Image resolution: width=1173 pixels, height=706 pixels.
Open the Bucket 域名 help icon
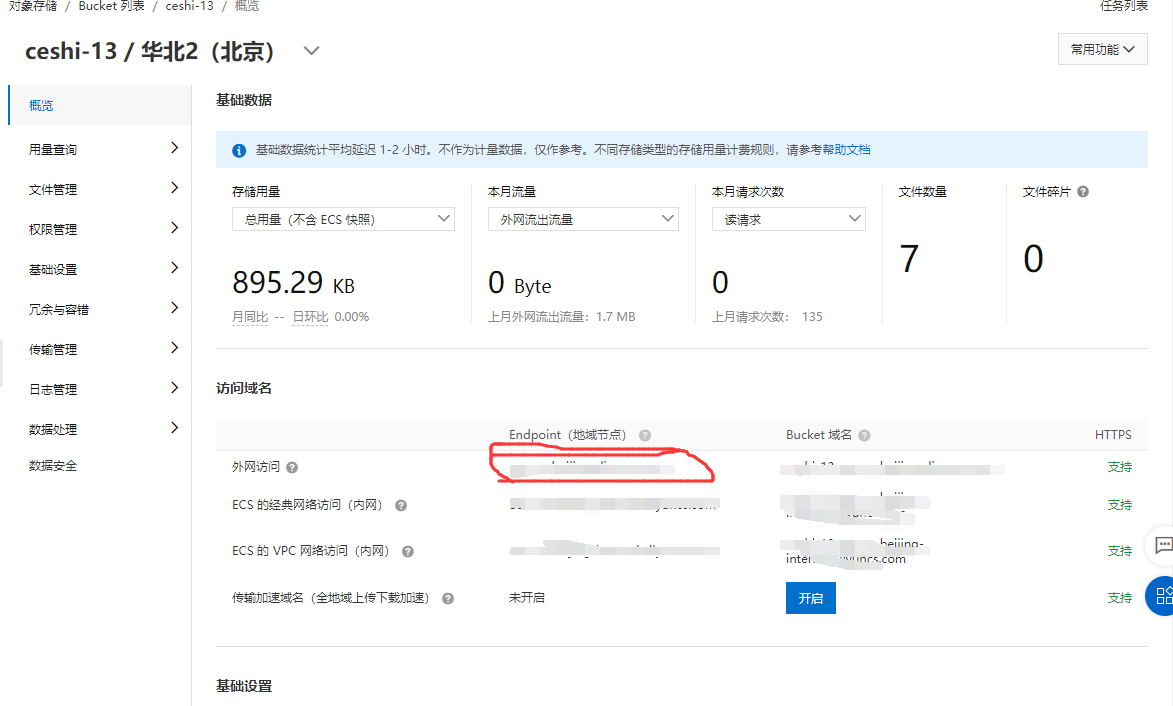click(x=863, y=435)
